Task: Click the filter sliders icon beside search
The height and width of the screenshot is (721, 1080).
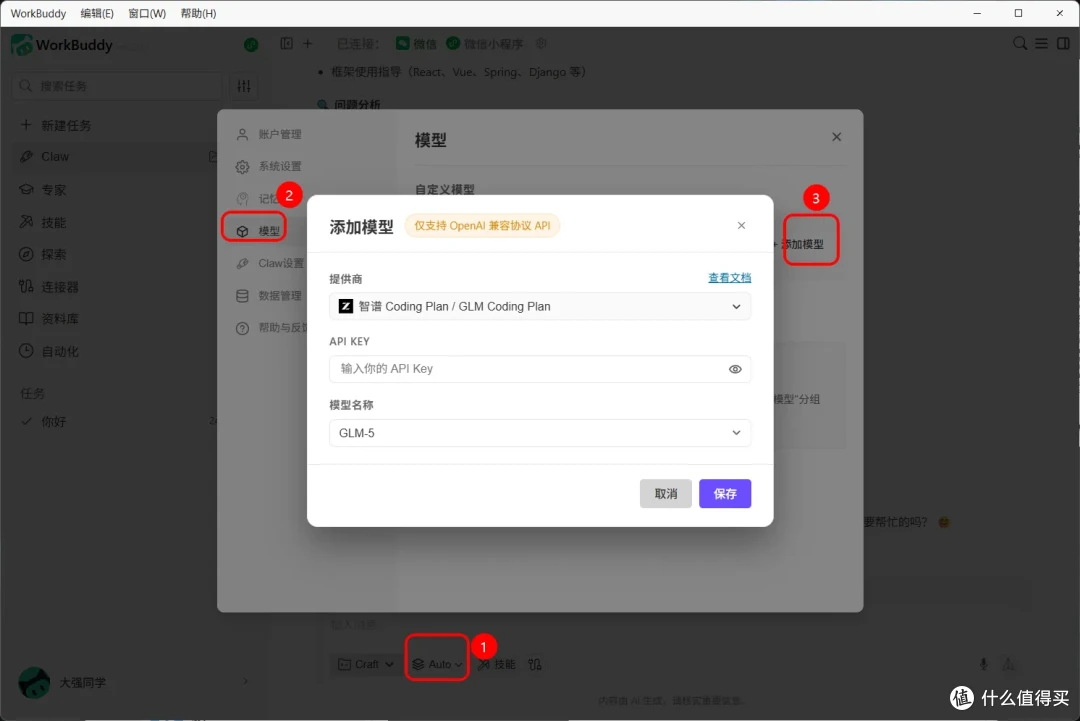Action: click(x=244, y=86)
